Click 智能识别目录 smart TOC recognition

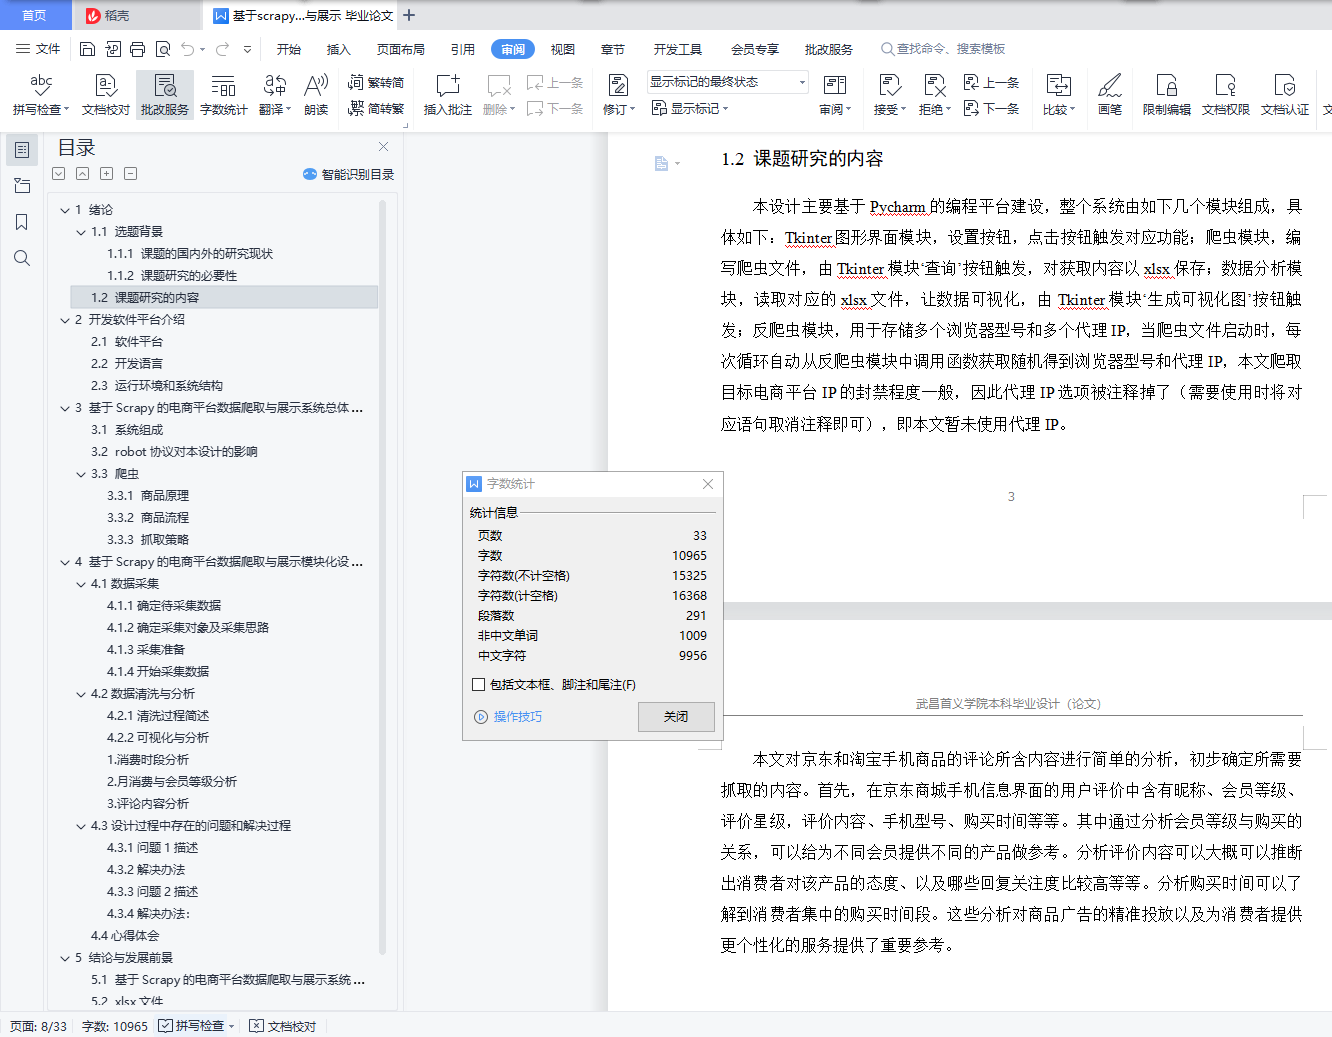point(348,174)
